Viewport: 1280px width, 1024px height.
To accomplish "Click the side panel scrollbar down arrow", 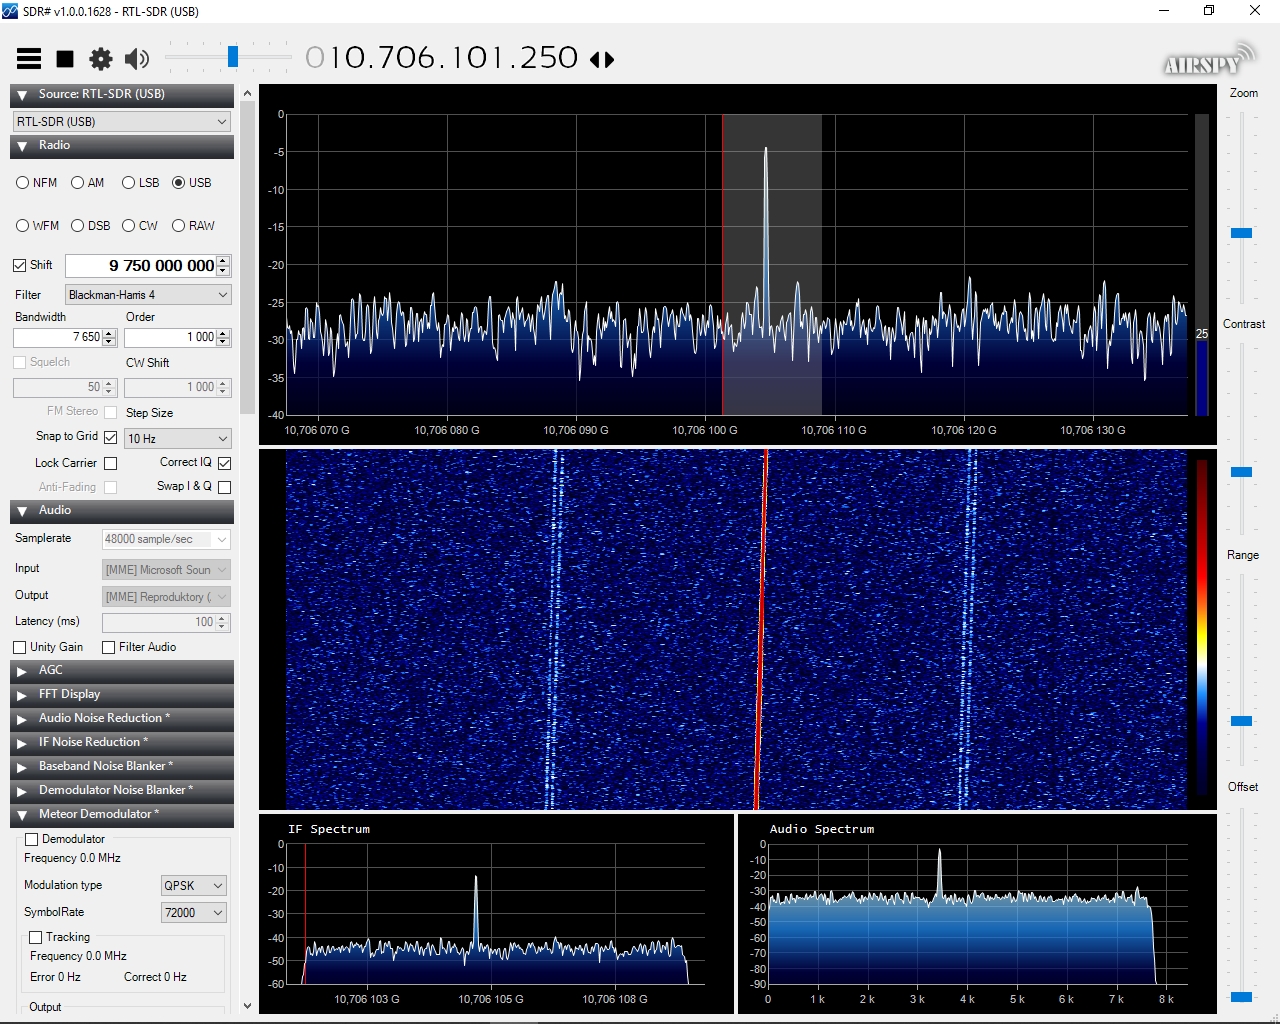I will 247,1006.
